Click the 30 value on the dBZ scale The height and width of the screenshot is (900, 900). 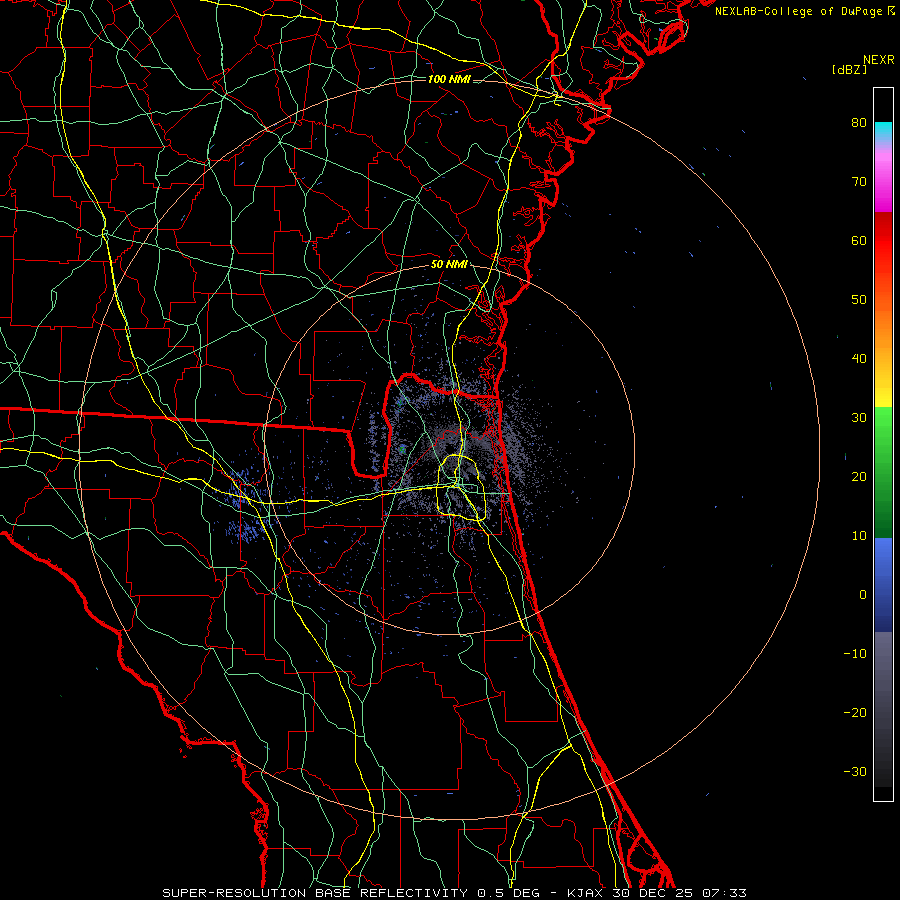coord(859,418)
